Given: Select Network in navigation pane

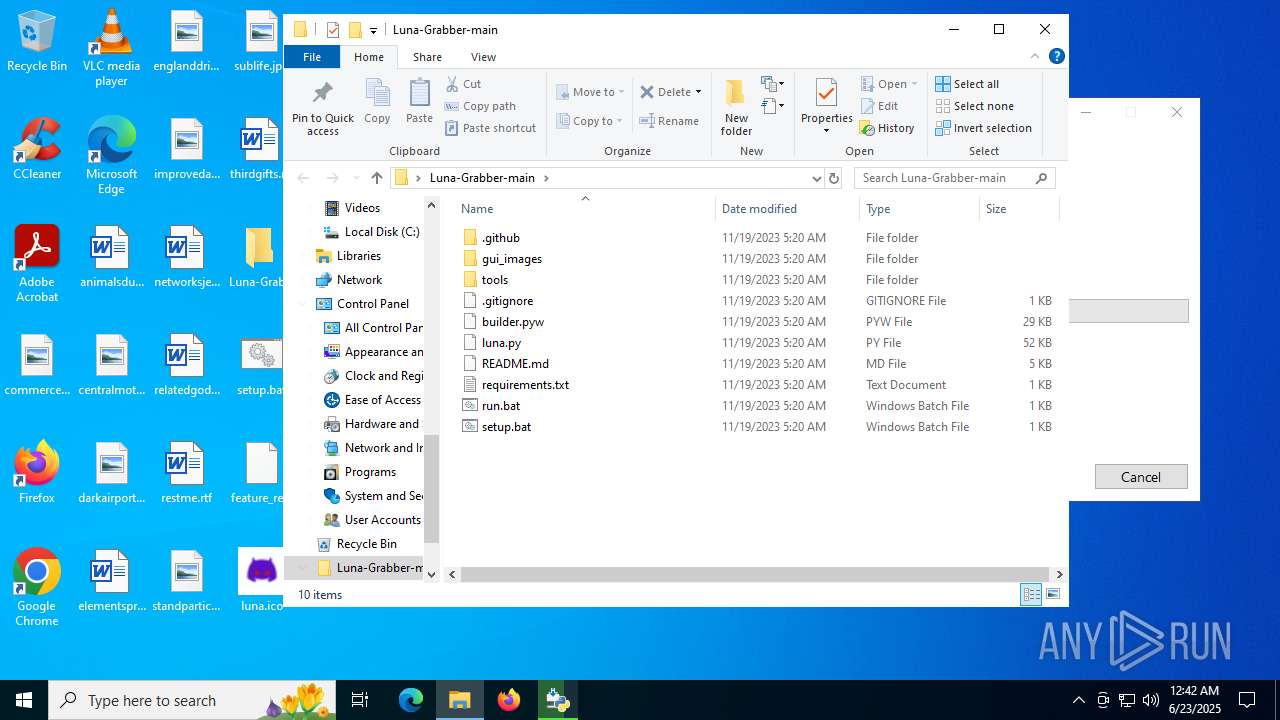Looking at the screenshot, I should [x=359, y=280].
